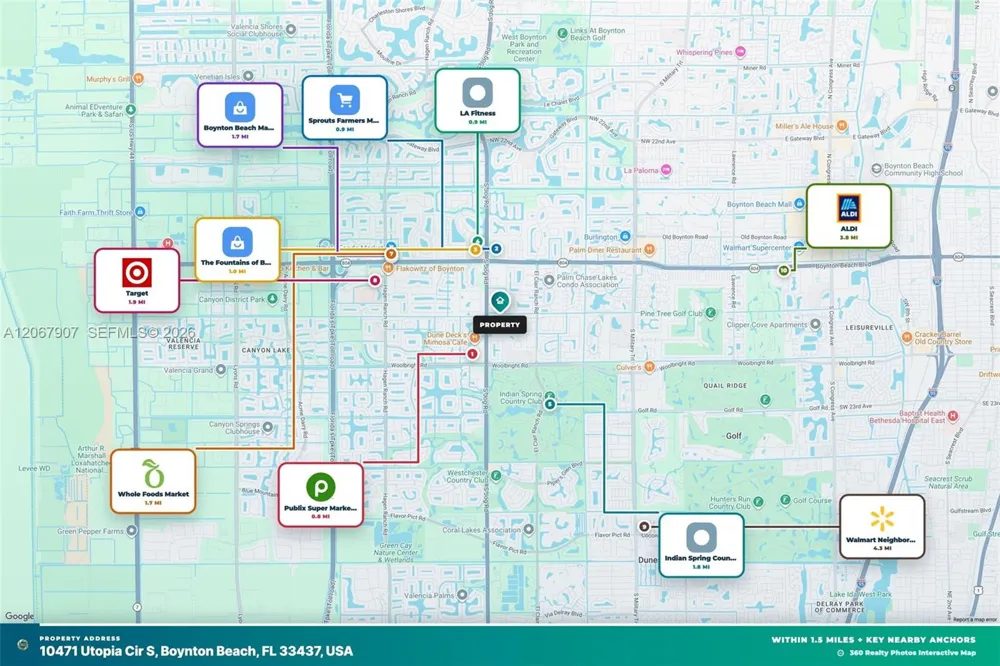1000x666 pixels.
Task: Click the Valencia Shores Social Clubhouse pin
Action: [x=291, y=29]
